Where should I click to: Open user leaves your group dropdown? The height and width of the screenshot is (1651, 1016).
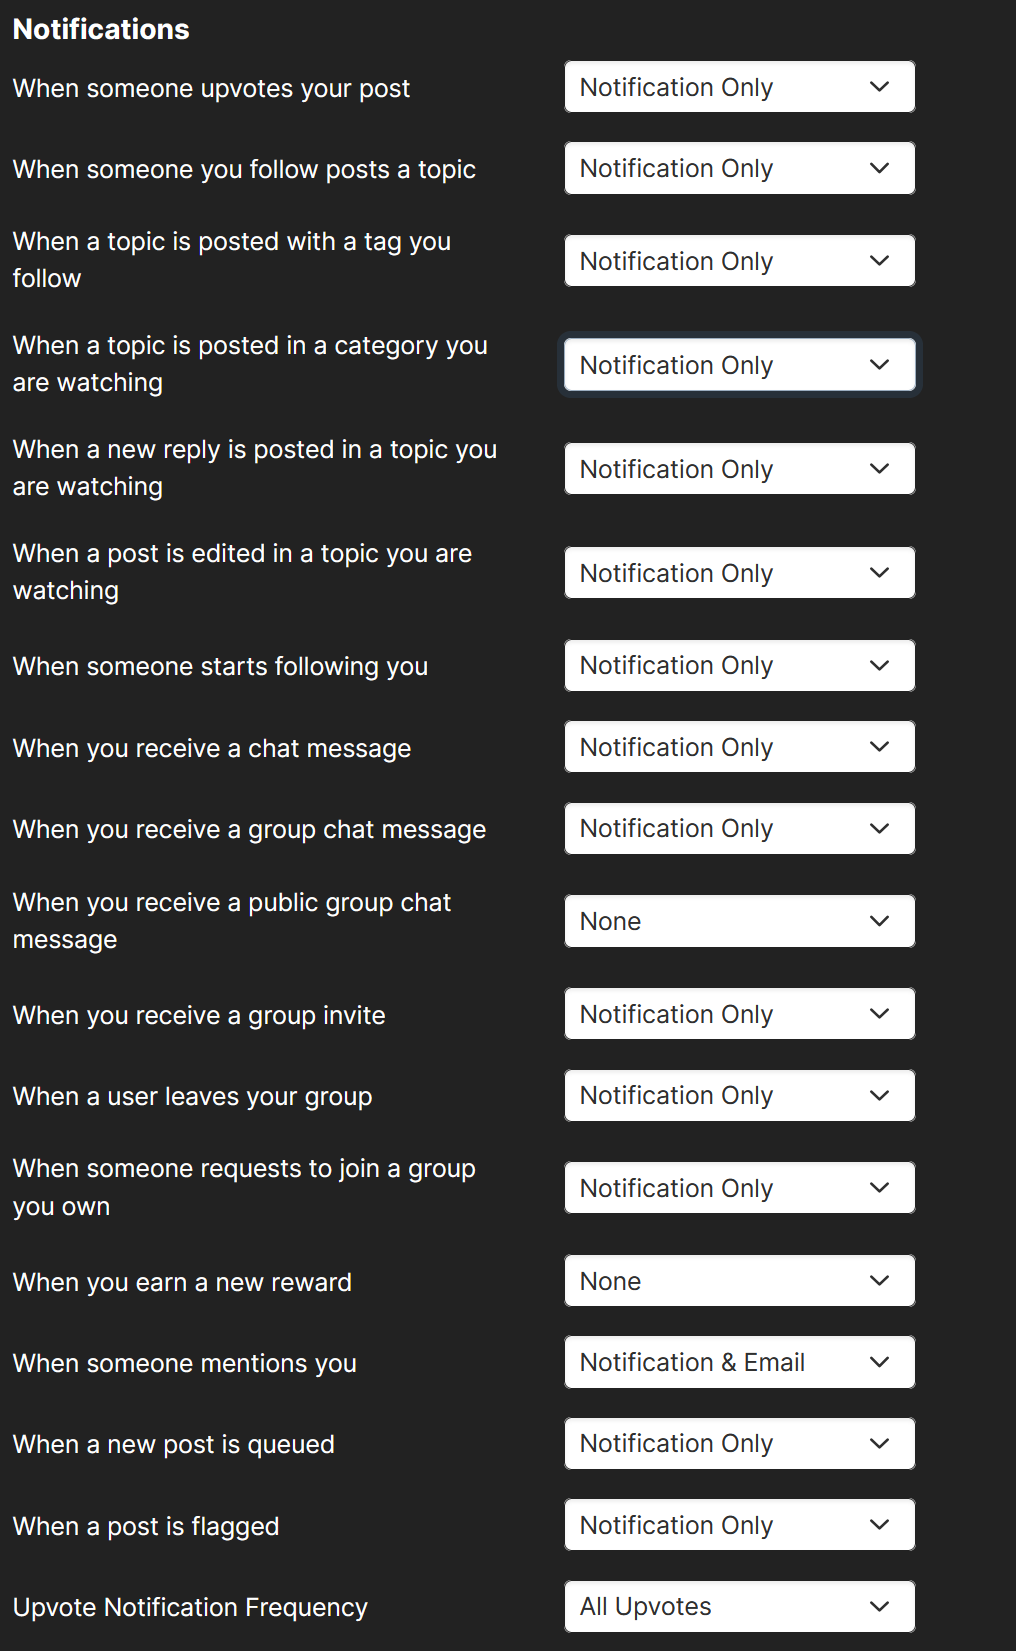point(739,1095)
